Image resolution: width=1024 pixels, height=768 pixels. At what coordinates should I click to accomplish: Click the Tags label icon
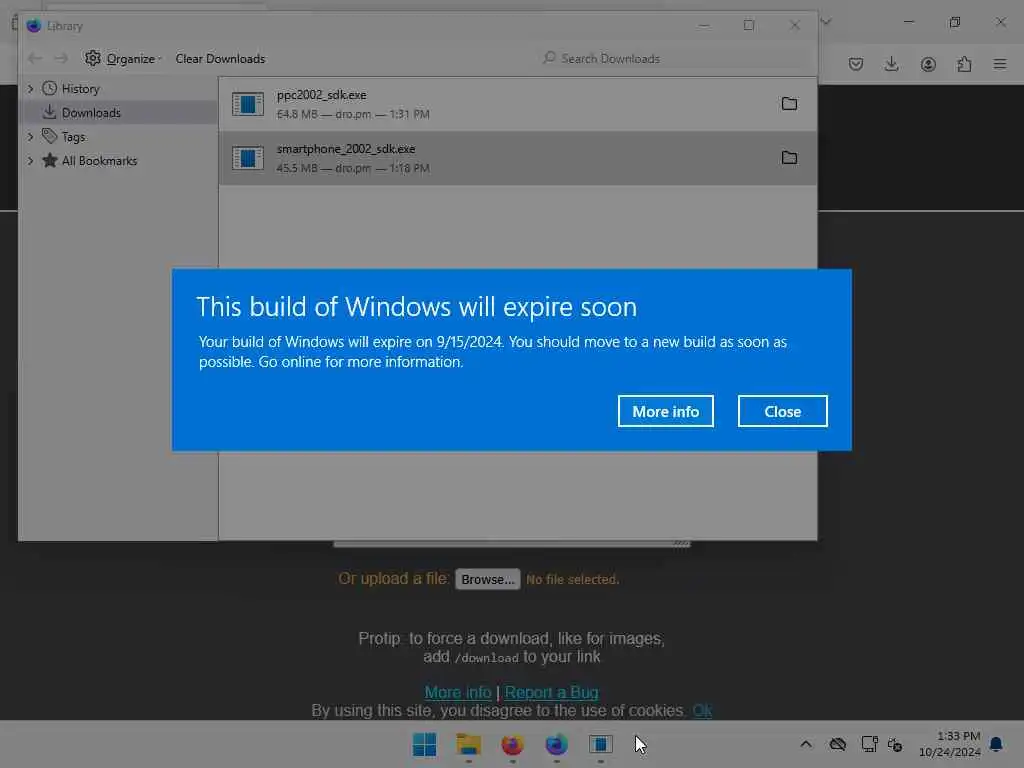pos(49,136)
